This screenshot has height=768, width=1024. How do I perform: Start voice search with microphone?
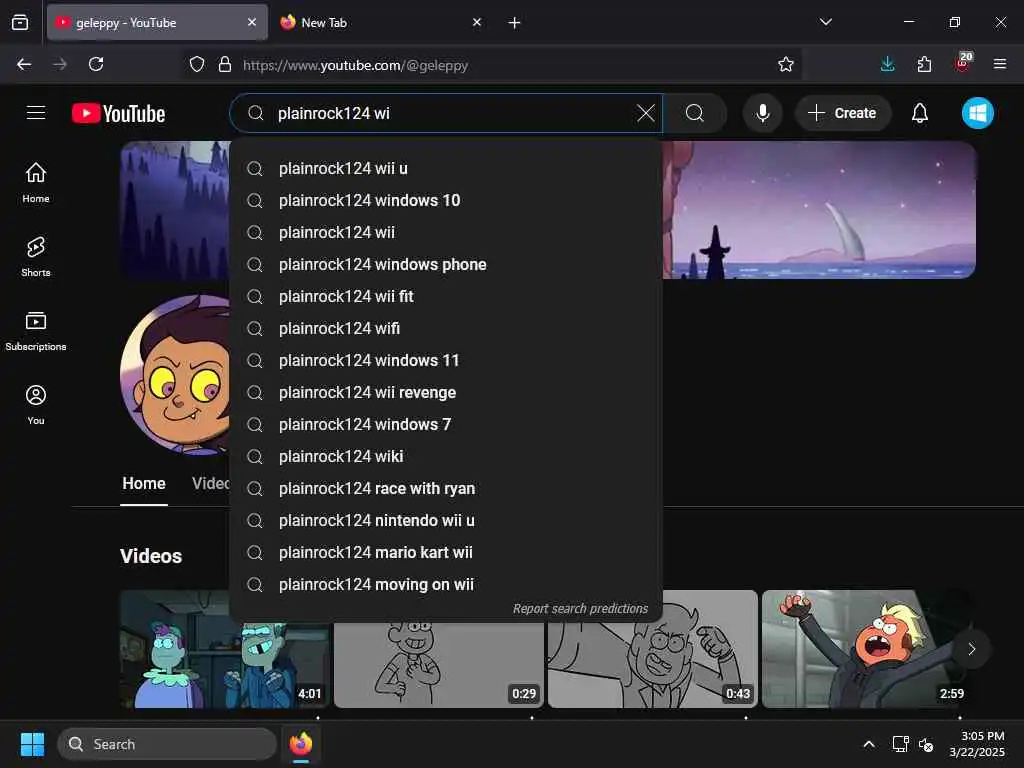coord(762,113)
